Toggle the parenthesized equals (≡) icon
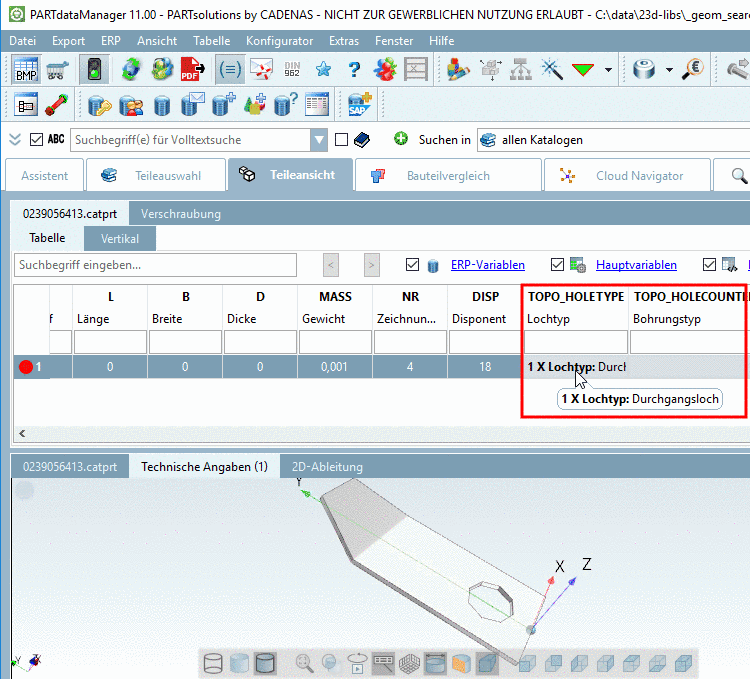Image resolution: width=750 pixels, height=679 pixels. pos(230,70)
